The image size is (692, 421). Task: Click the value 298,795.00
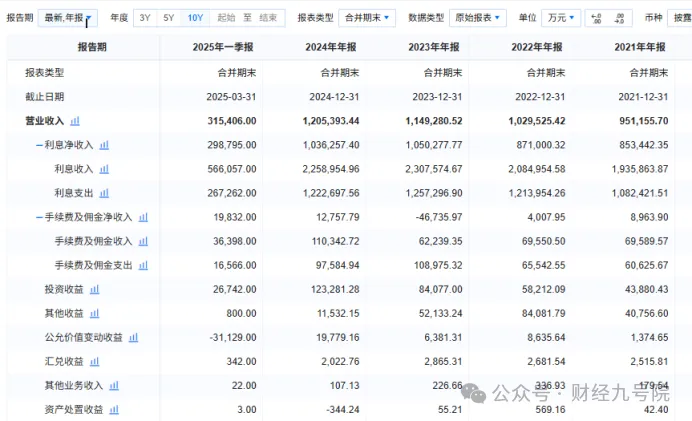coord(232,145)
